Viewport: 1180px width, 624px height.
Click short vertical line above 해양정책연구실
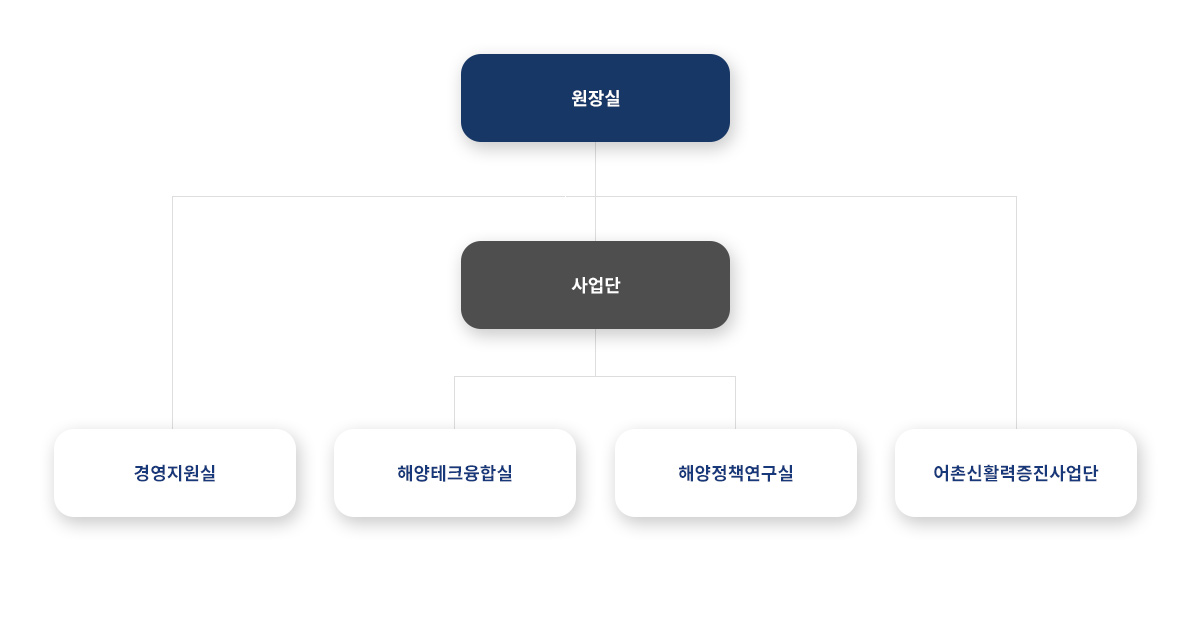735,403
